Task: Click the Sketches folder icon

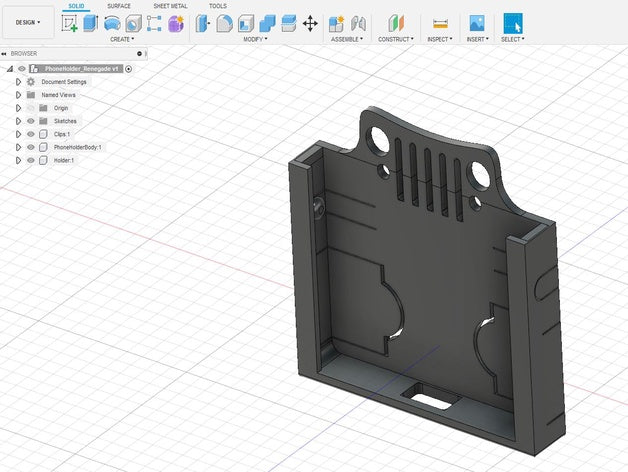Action: (43, 121)
